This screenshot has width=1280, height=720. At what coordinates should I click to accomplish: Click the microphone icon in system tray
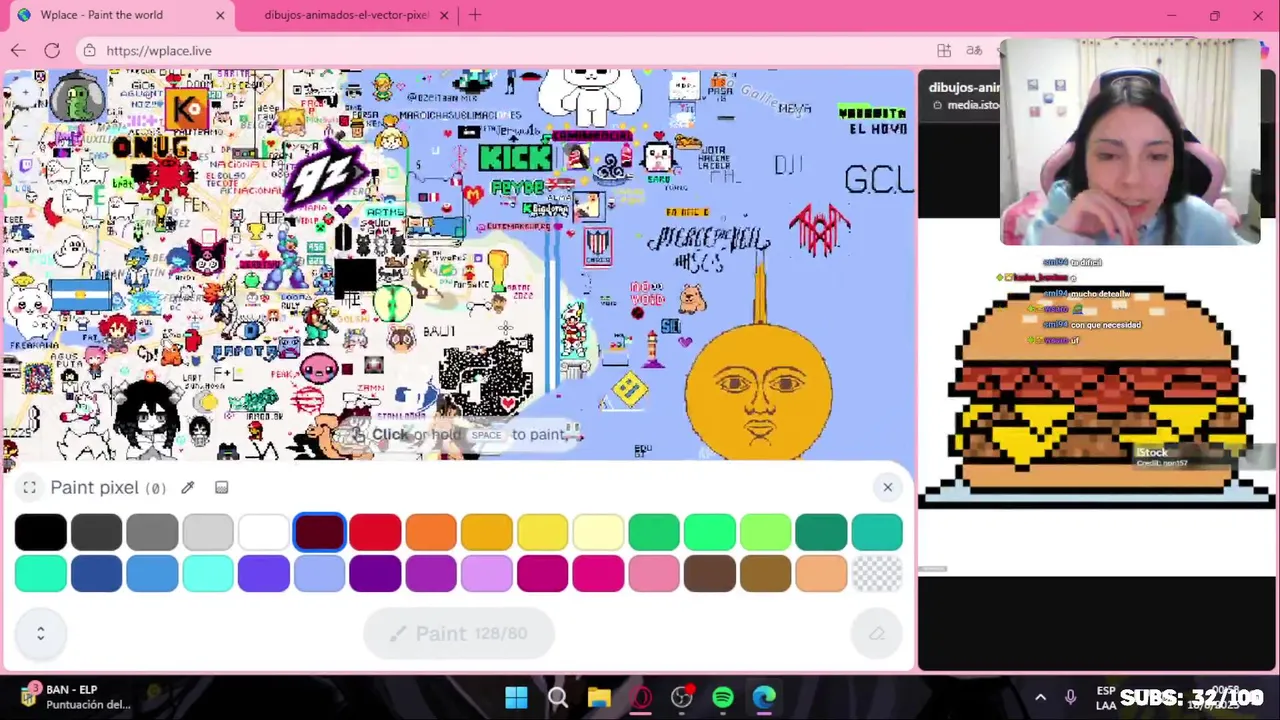point(1070,697)
